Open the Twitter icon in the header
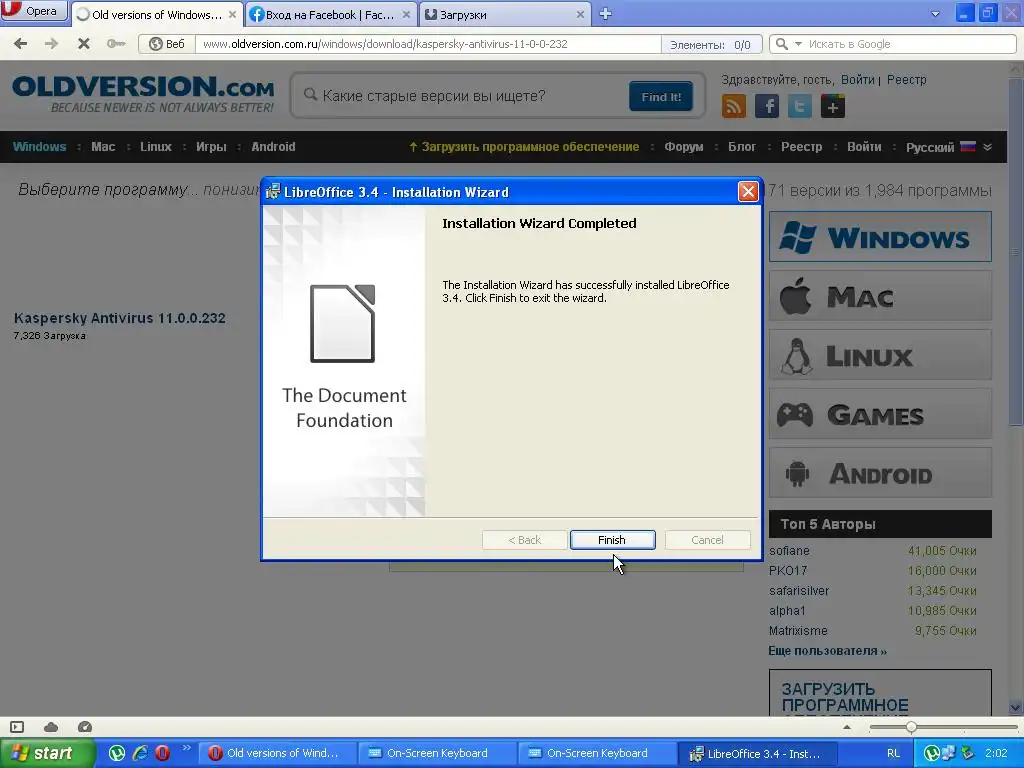The width and height of the screenshot is (1024, 768). coord(799,106)
